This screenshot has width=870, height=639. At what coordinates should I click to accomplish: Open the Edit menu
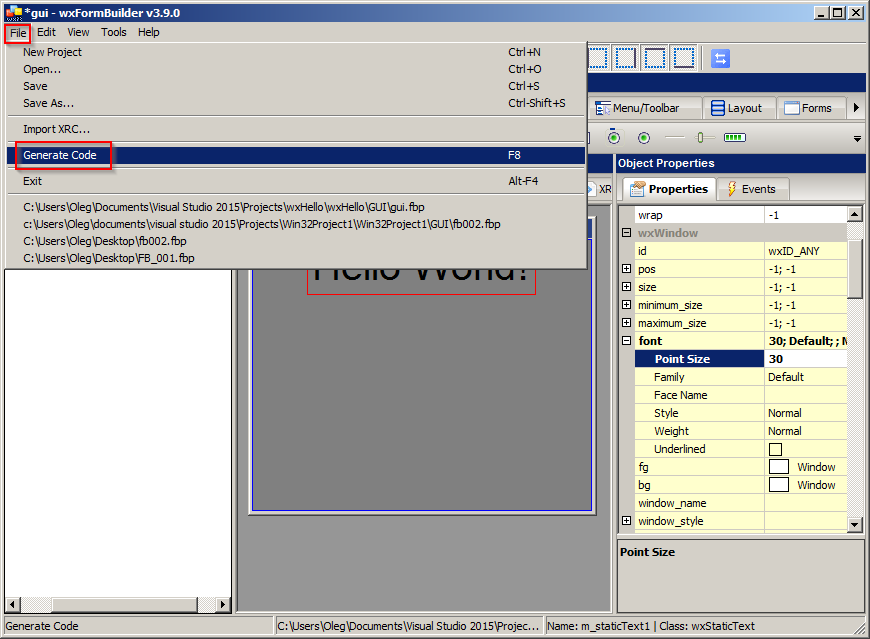tap(47, 32)
